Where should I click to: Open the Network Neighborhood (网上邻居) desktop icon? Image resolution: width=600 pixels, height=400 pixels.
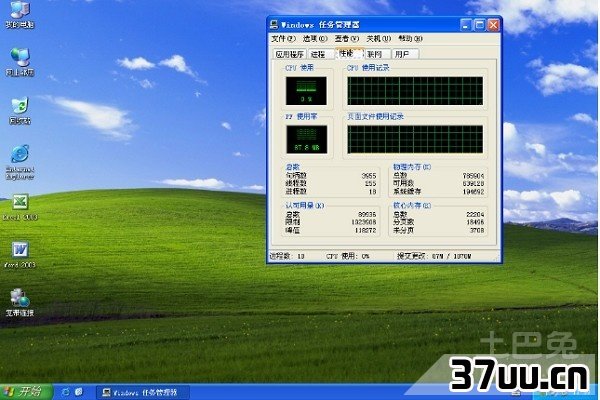point(20,62)
